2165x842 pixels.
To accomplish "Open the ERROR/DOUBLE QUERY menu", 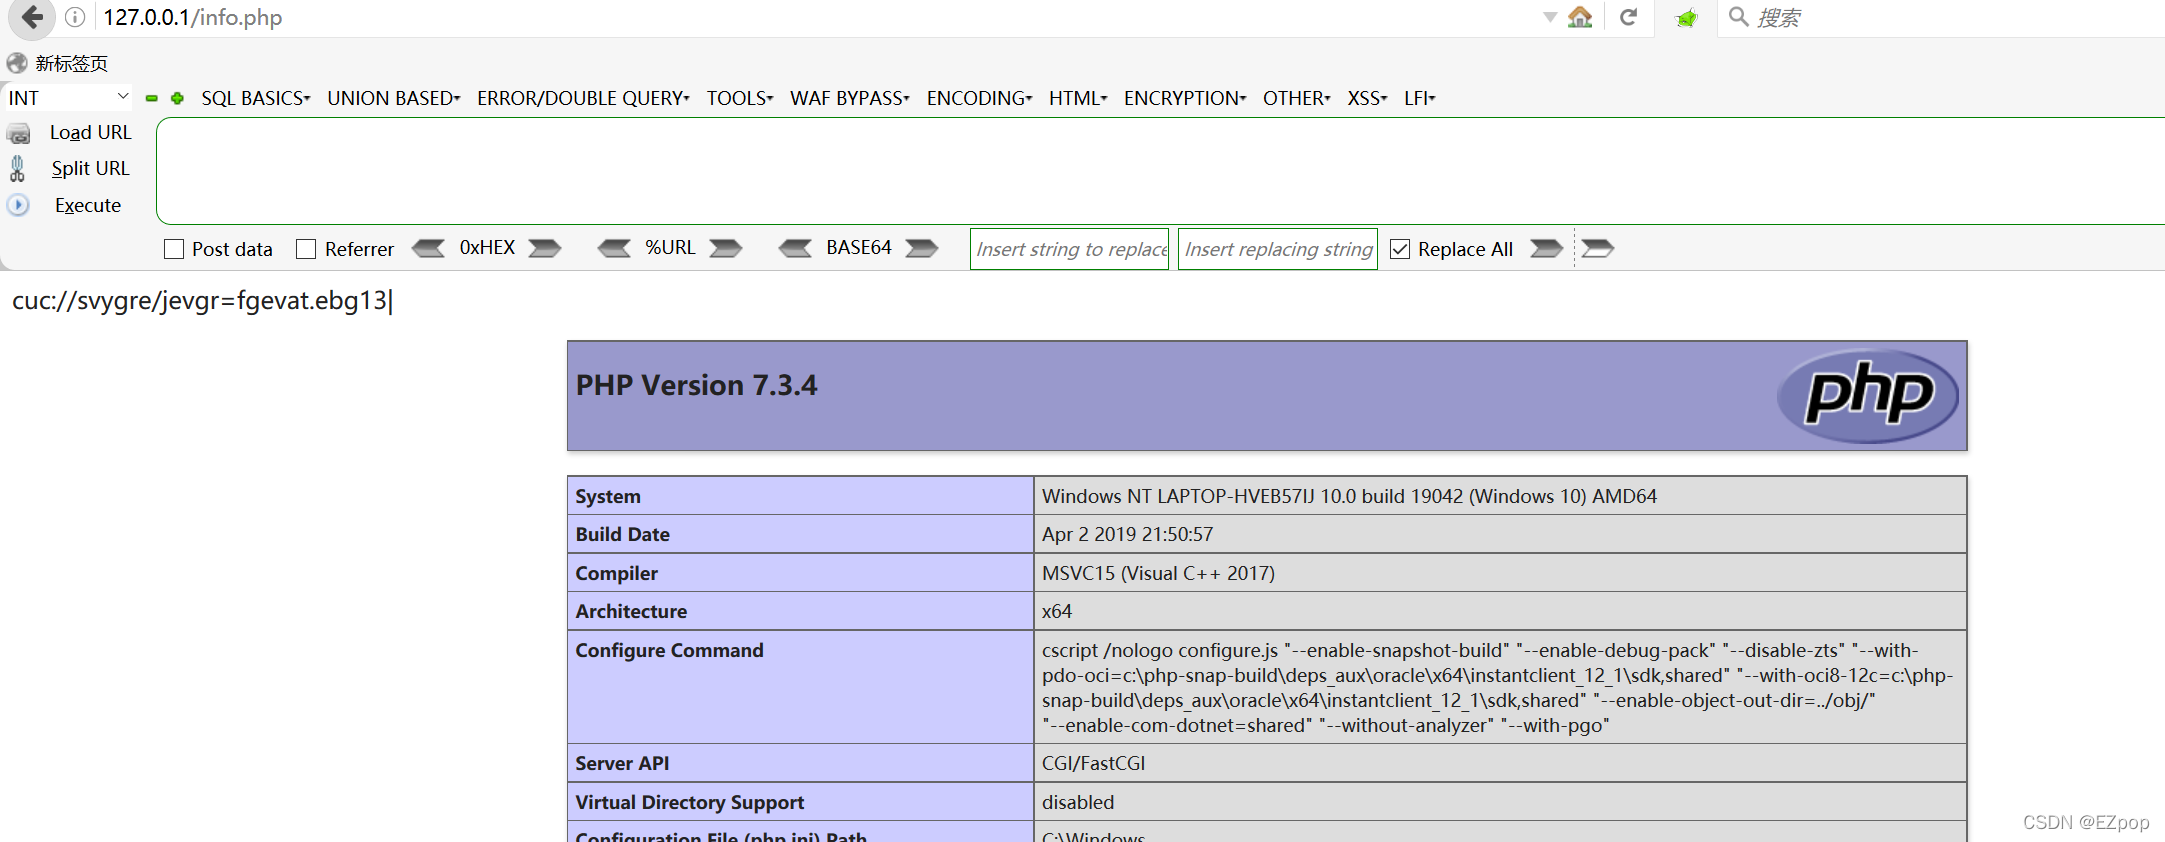I will click(x=583, y=98).
